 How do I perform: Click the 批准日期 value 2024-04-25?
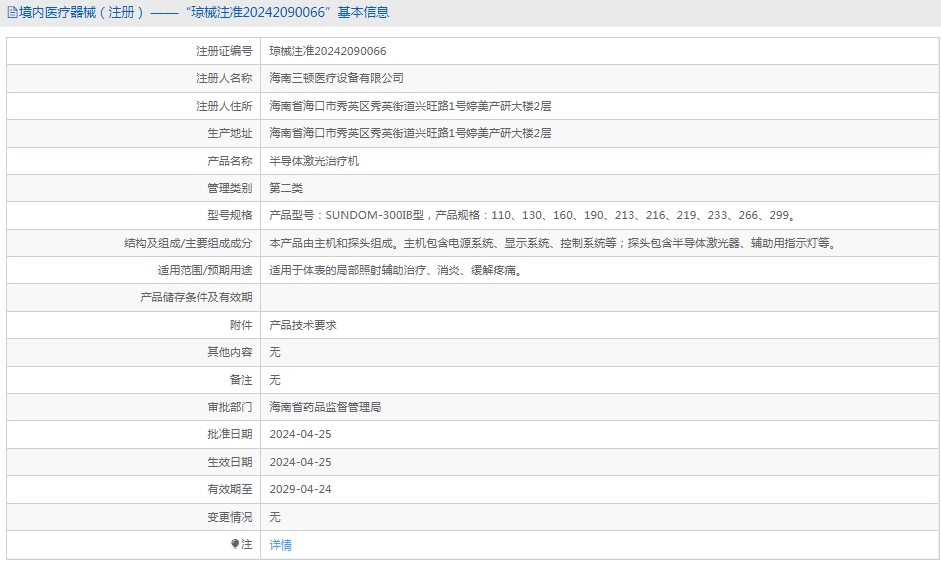tap(300, 434)
